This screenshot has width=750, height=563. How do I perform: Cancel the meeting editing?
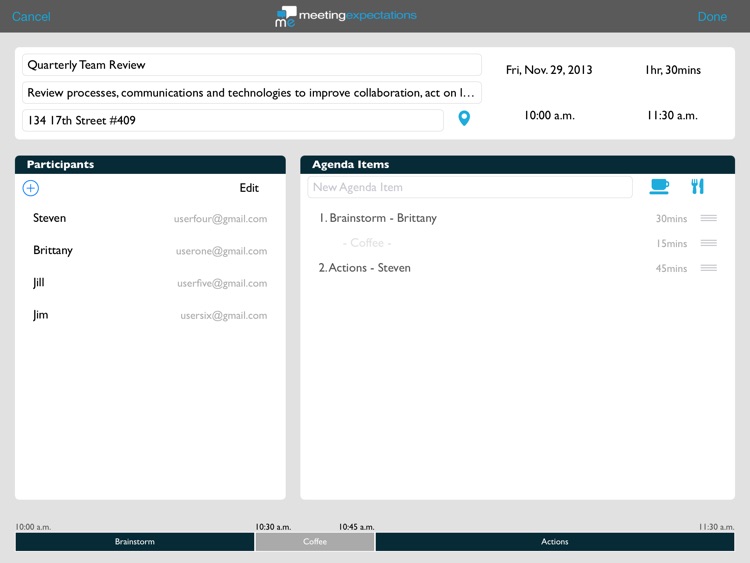pyautogui.click(x=31, y=17)
